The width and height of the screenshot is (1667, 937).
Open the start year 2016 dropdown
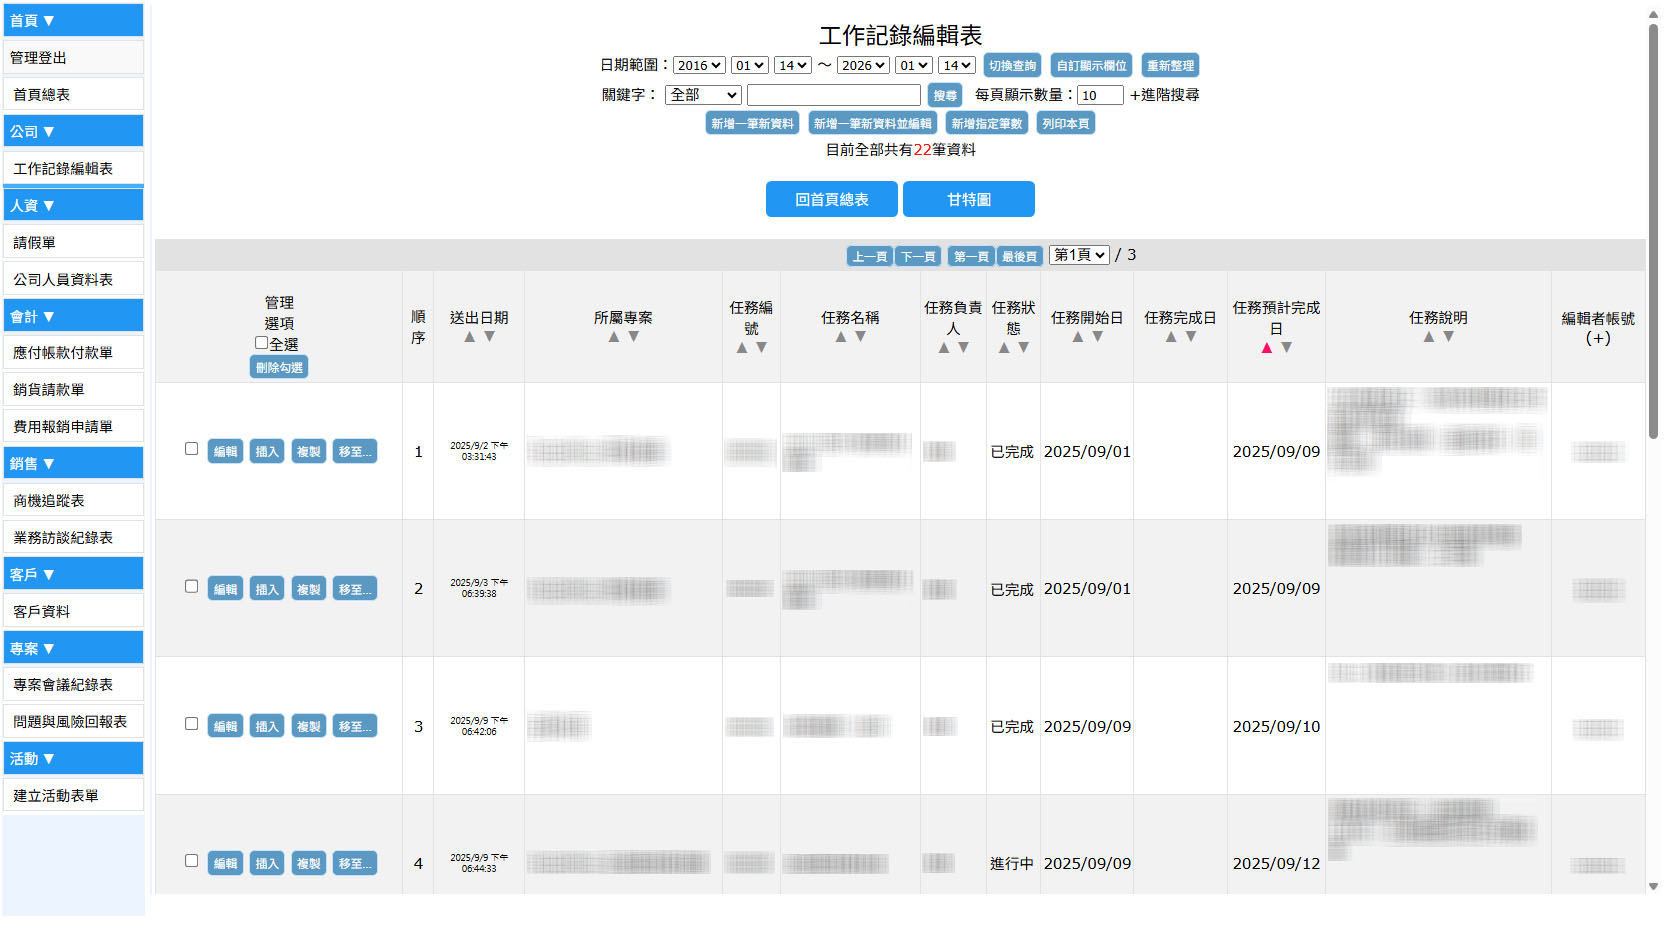point(699,66)
